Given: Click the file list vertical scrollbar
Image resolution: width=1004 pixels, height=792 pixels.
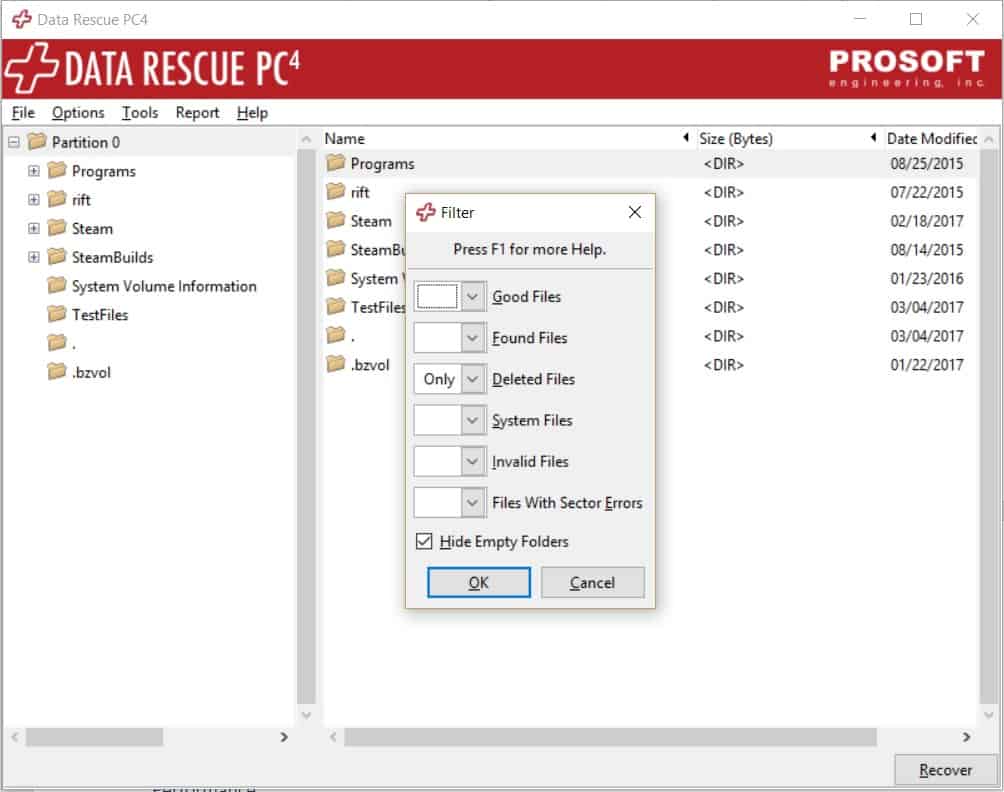Looking at the screenshot, I should coord(988,426).
